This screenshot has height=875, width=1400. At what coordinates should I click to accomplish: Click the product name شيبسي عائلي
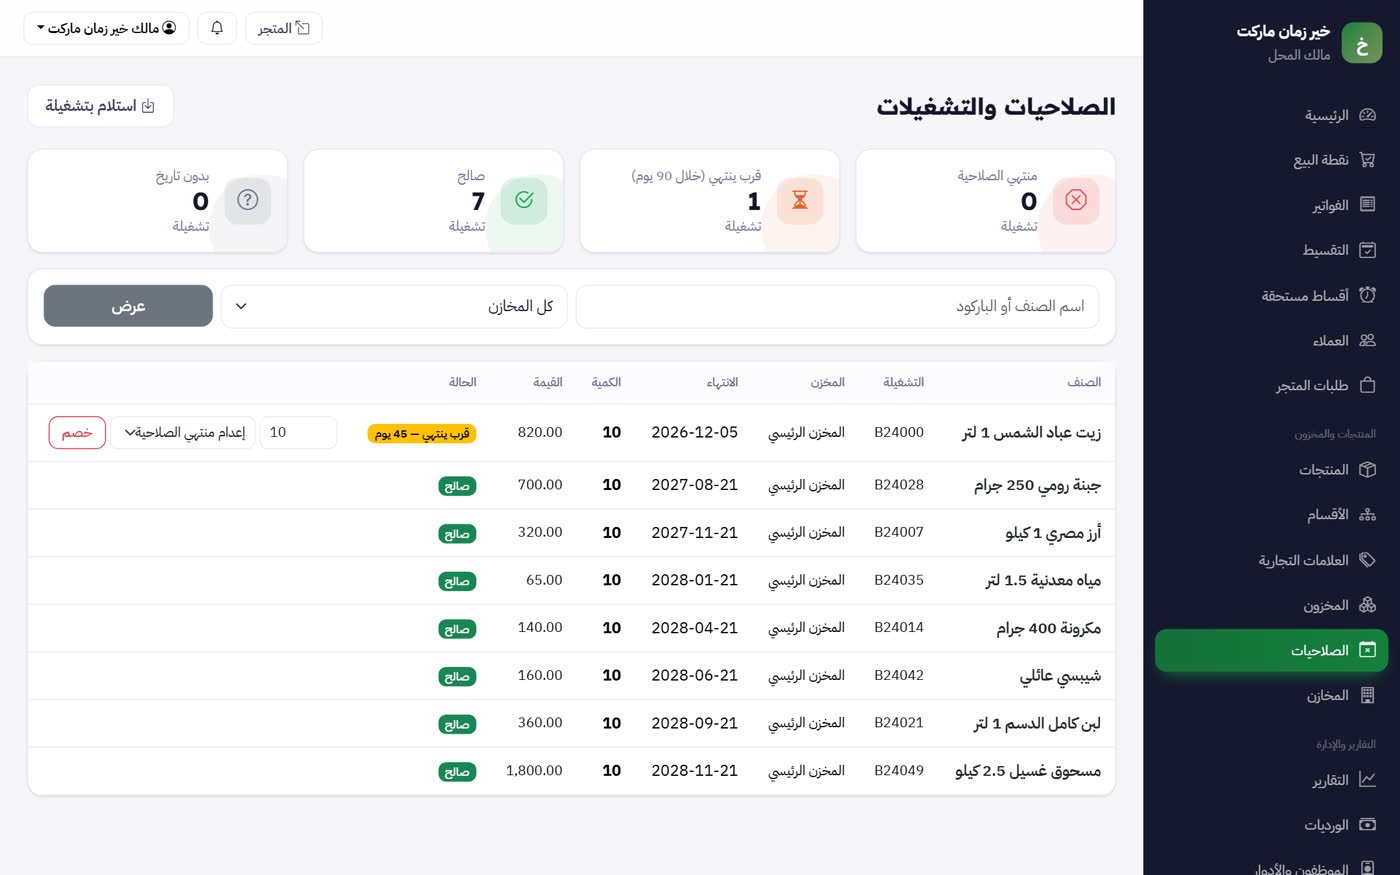tap(1060, 676)
